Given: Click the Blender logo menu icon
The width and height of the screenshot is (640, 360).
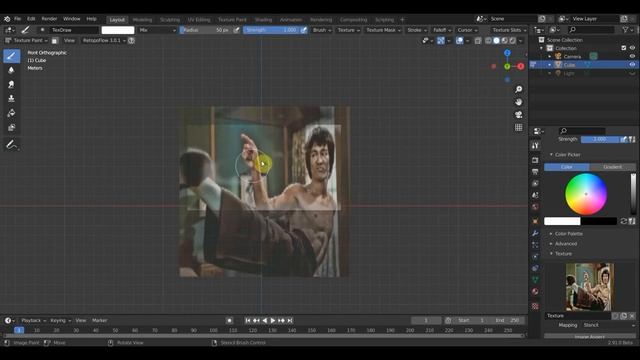Looking at the screenshot, I should (x=7, y=19).
